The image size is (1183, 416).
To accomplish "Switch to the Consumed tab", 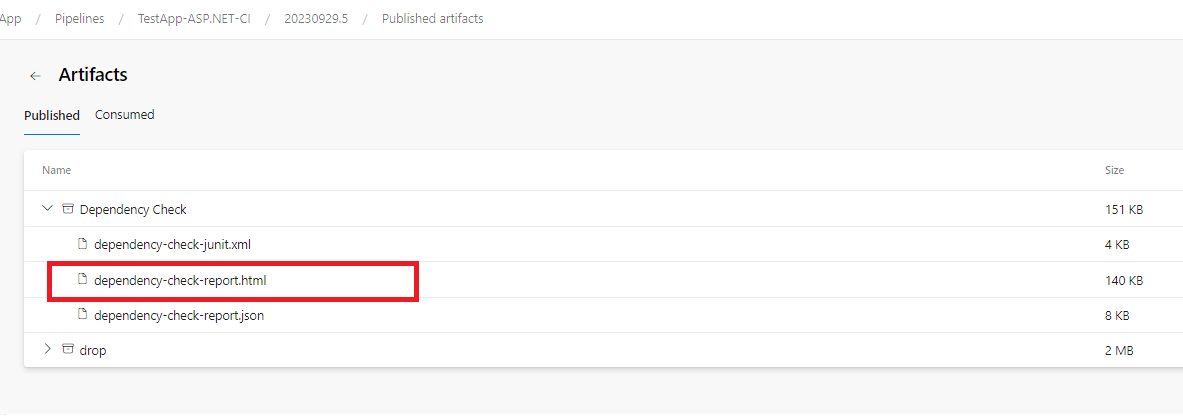I will (125, 115).
